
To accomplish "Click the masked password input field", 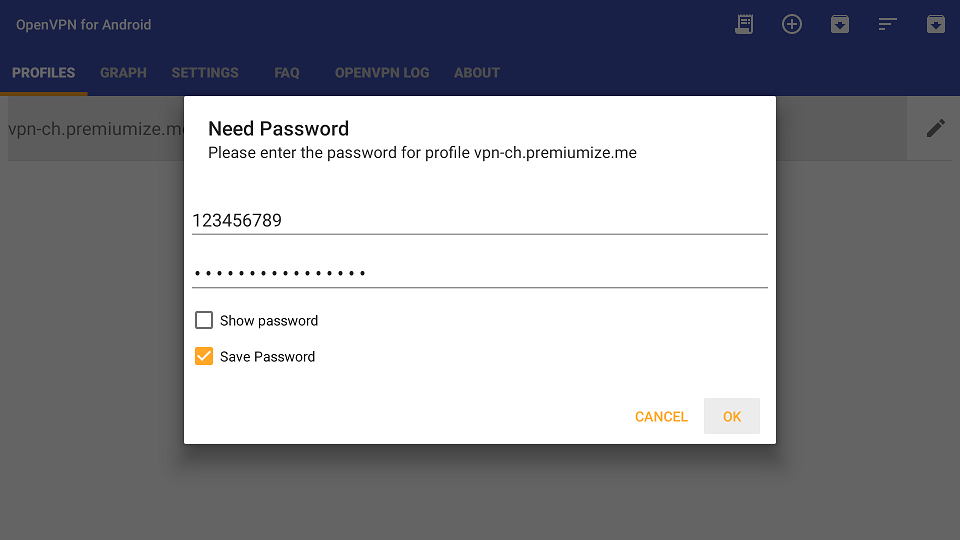I will tap(480, 273).
